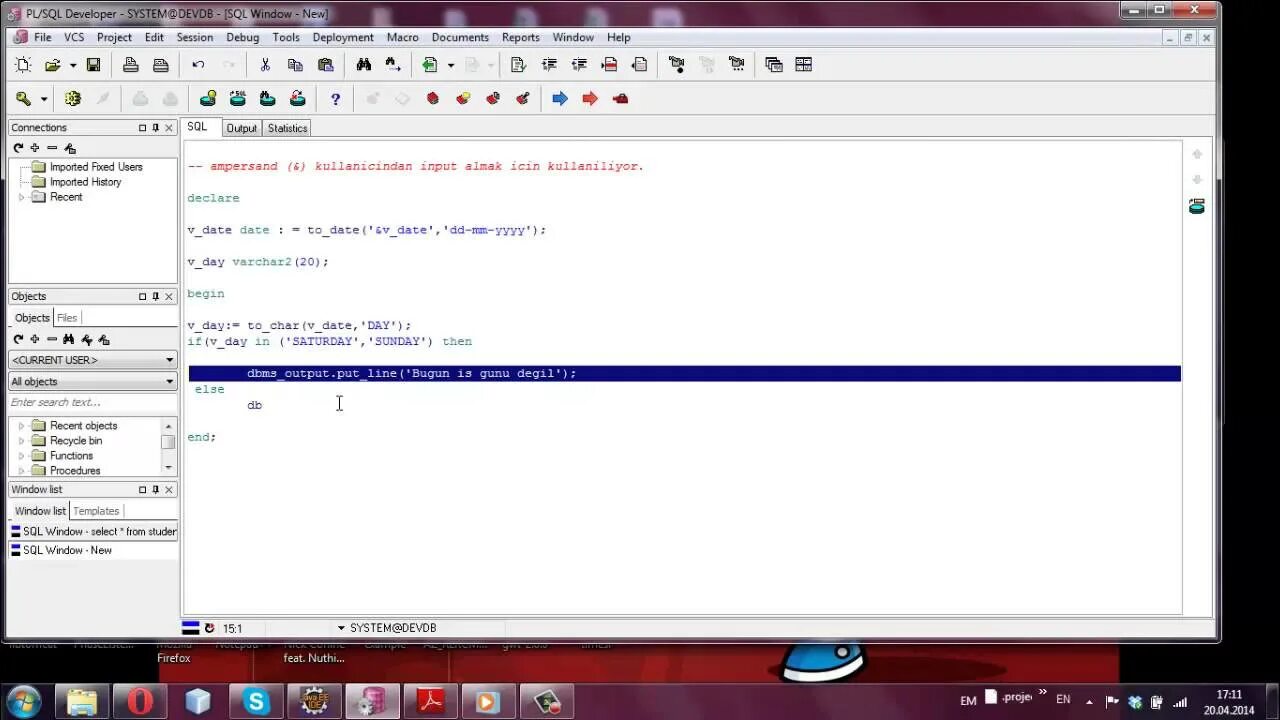The width and height of the screenshot is (1280, 720).
Task: Pin the Window list panel
Action: (155, 490)
